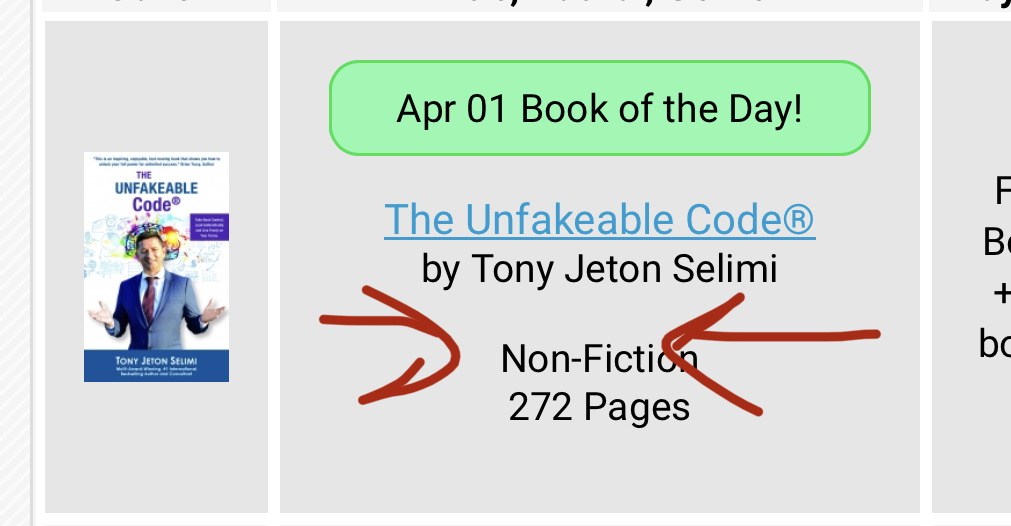This screenshot has height=526, width=1011.
Task: Click the partial 'bo' text in the right column
Action: click(x=995, y=344)
